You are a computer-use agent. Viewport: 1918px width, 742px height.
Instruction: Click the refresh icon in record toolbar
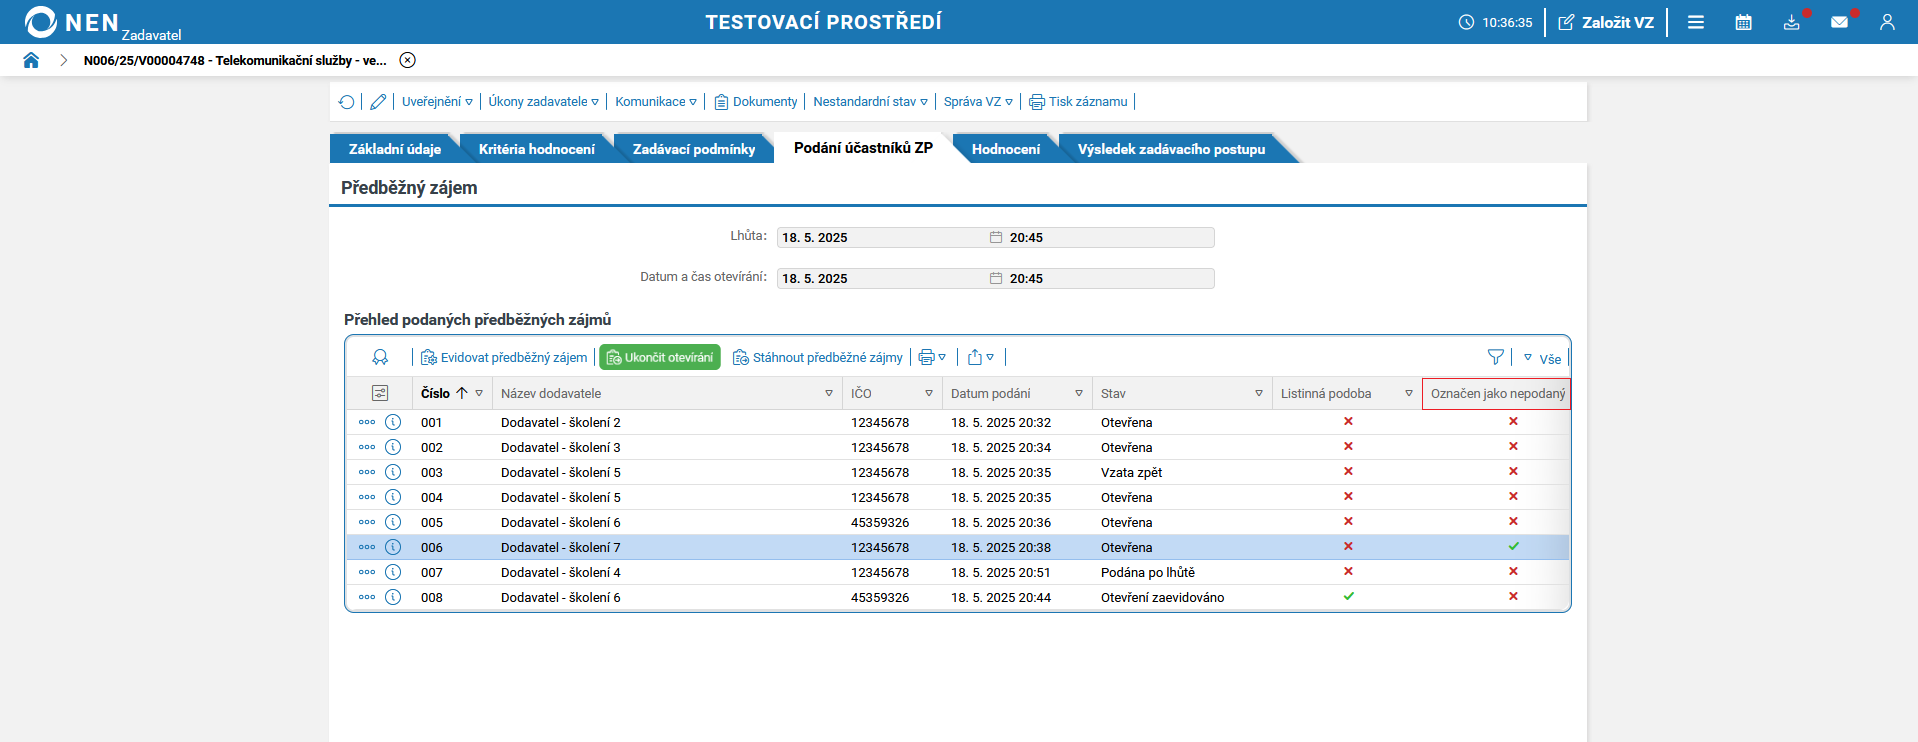[346, 102]
